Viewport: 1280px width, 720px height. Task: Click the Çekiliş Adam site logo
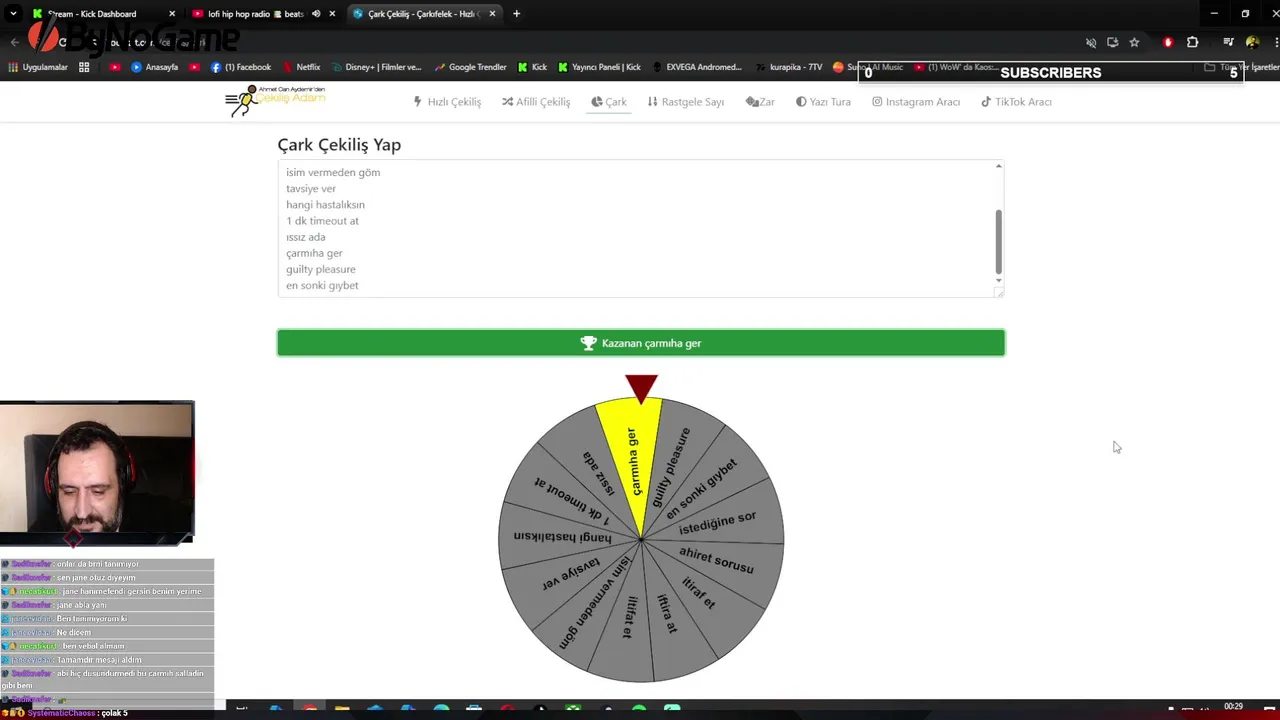tap(275, 100)
